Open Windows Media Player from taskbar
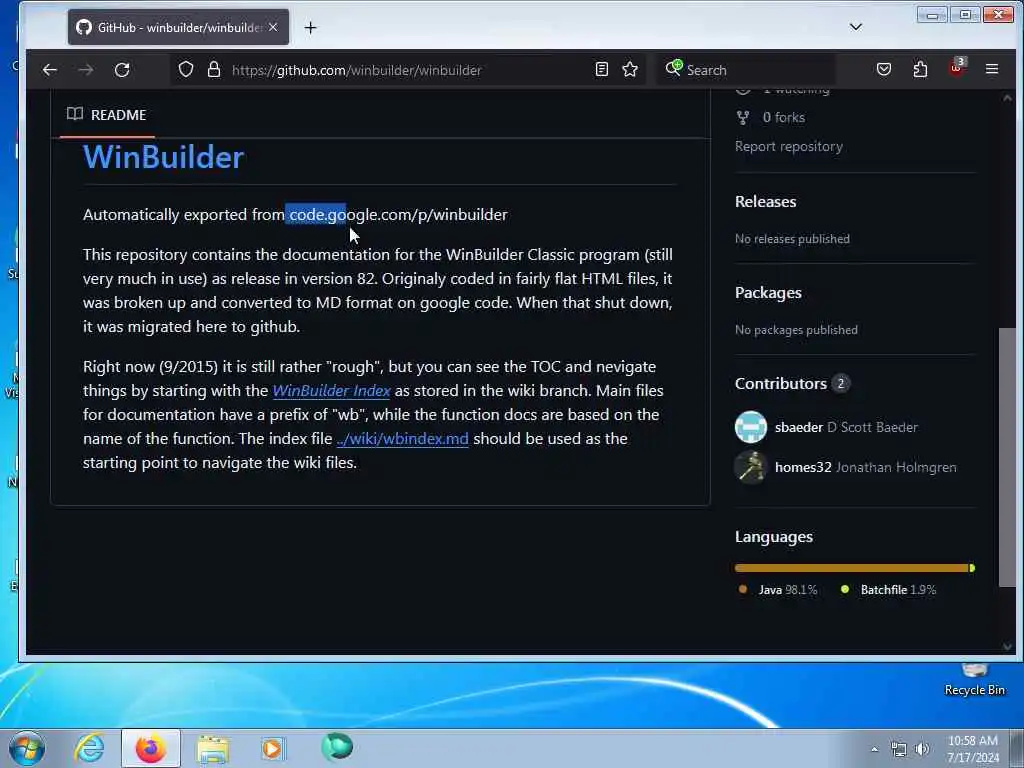Image resolution: width=1024 pixels, height=768 pixels. click(272, 748)
